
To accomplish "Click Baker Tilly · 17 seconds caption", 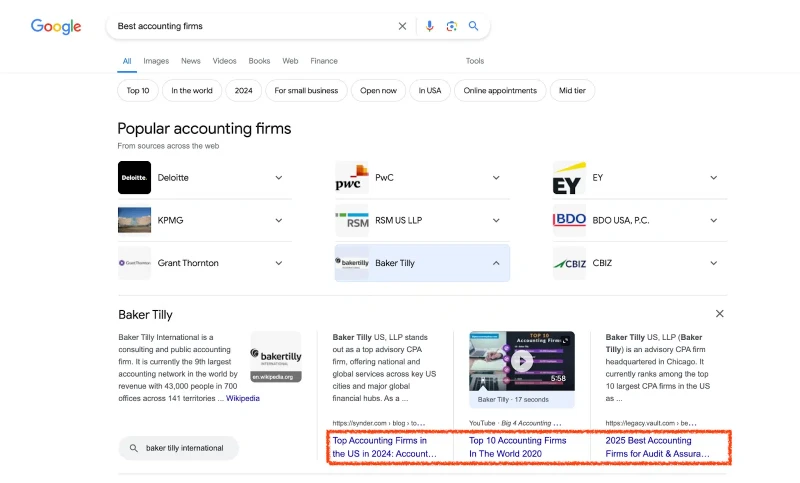I will (x=513, y=399).
